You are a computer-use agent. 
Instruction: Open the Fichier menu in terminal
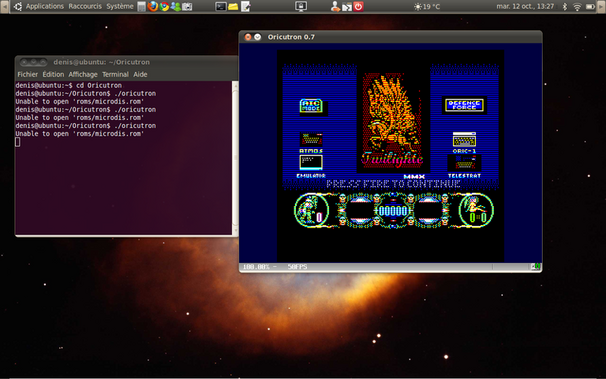tap(27, 74)
